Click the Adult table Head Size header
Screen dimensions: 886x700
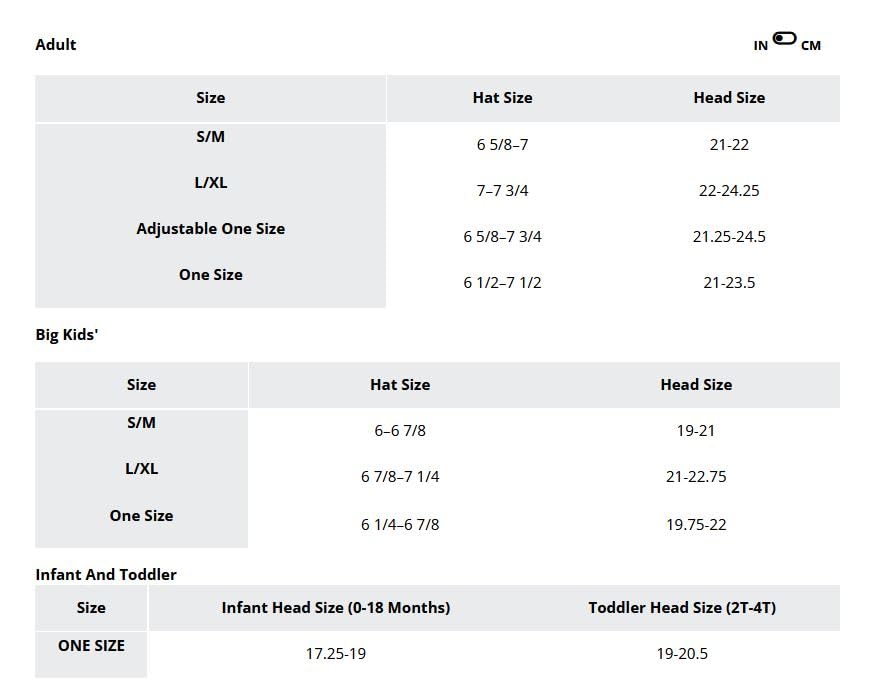pyautogui.click(x=729, y=98)
